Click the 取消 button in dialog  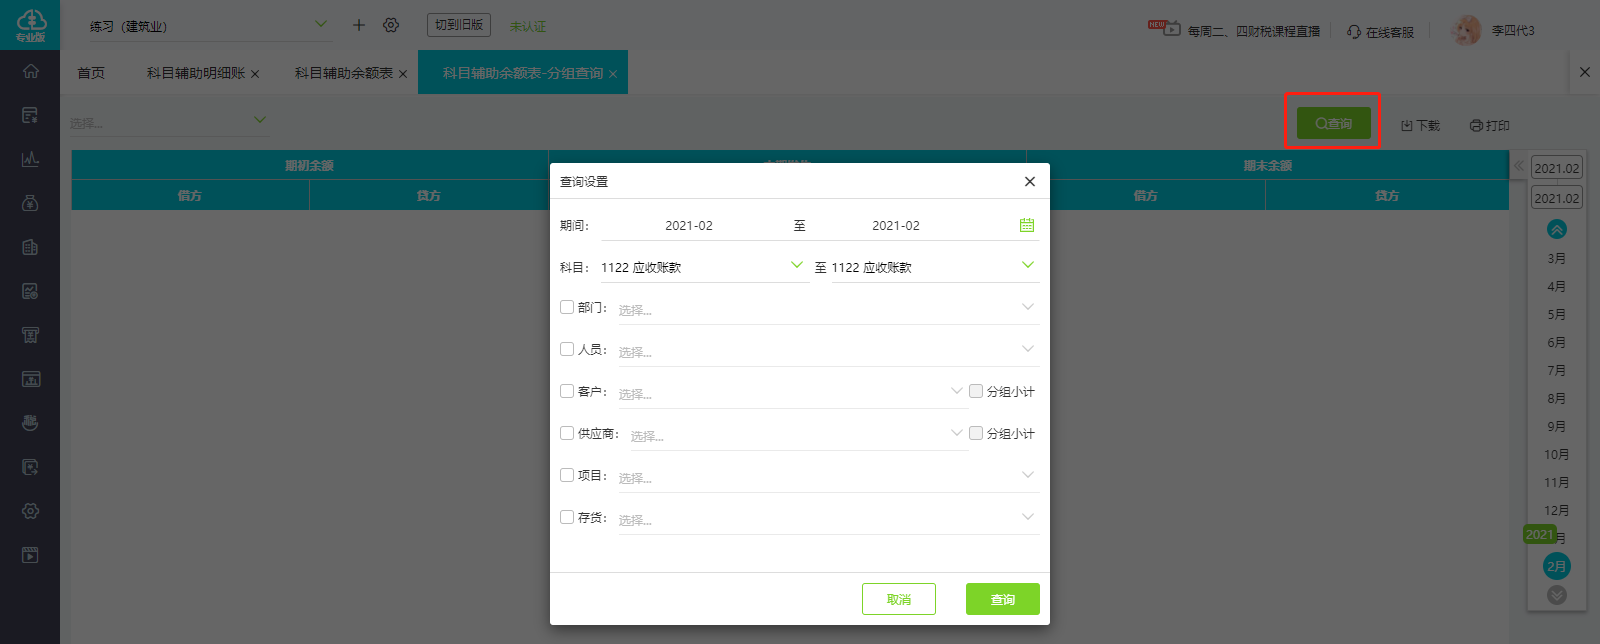[899, 599]
